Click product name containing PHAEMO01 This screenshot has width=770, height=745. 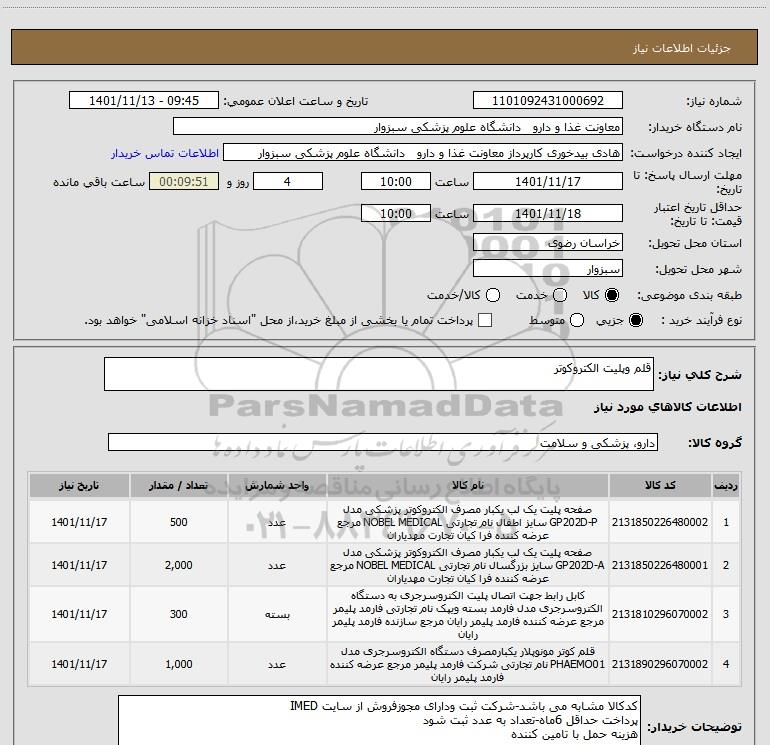468,664
